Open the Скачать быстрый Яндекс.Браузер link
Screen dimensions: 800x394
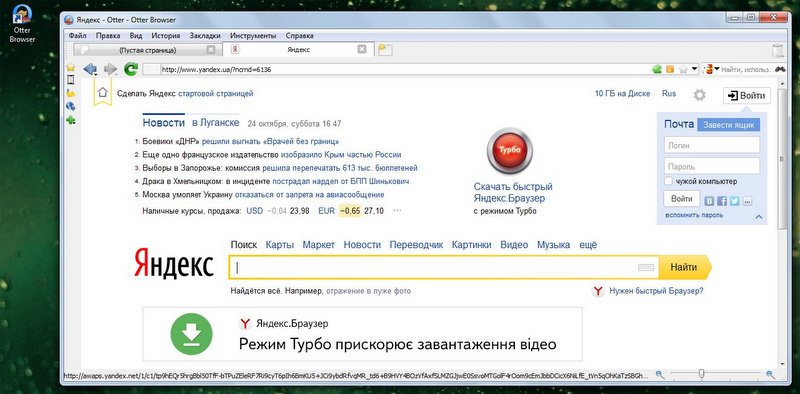tap(513, 192)
